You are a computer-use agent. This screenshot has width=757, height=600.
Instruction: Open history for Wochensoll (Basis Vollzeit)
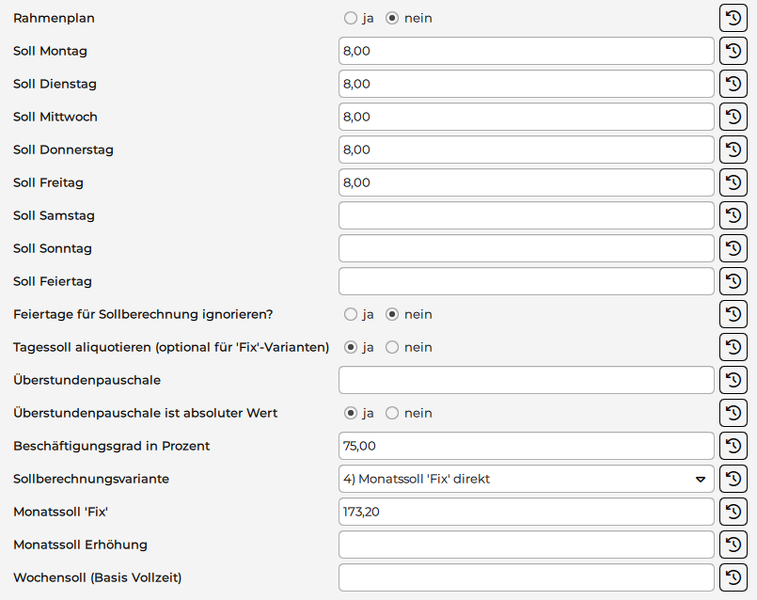[733, 577]
